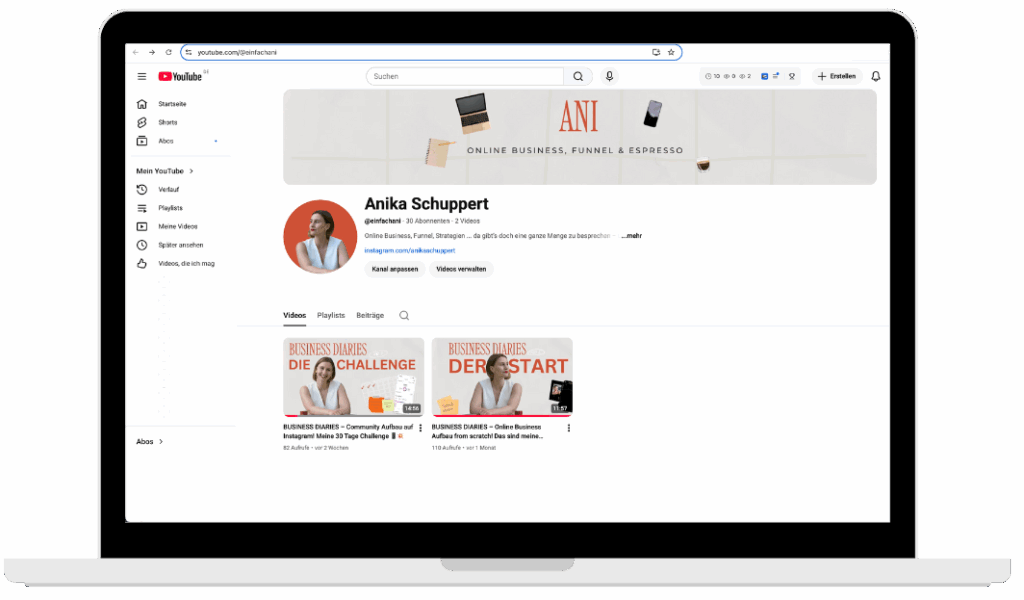The height and width of the screenshot is (600, 1024).
Task: Search the channel with magnifier icon
Action: (x=404, y=316)
